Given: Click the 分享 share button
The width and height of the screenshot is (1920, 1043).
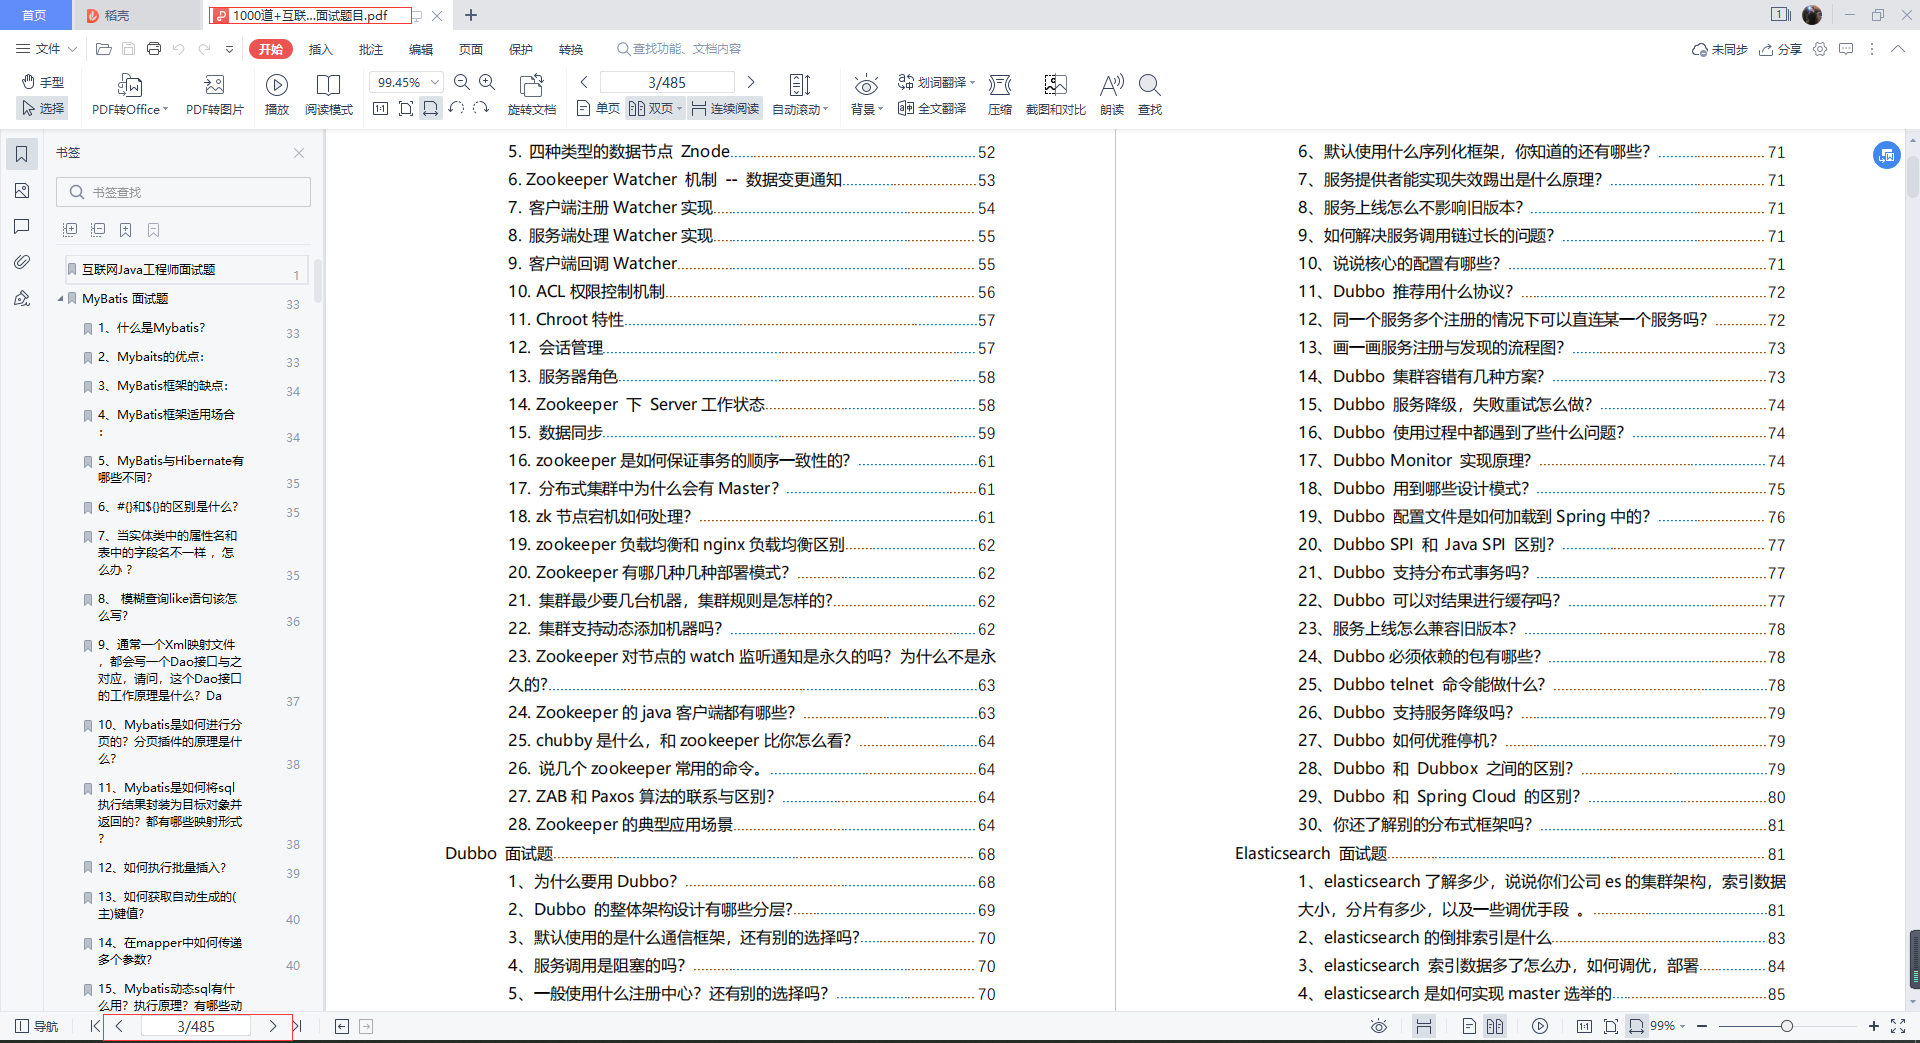Looking at the screenshot, I should [1781, 49].
